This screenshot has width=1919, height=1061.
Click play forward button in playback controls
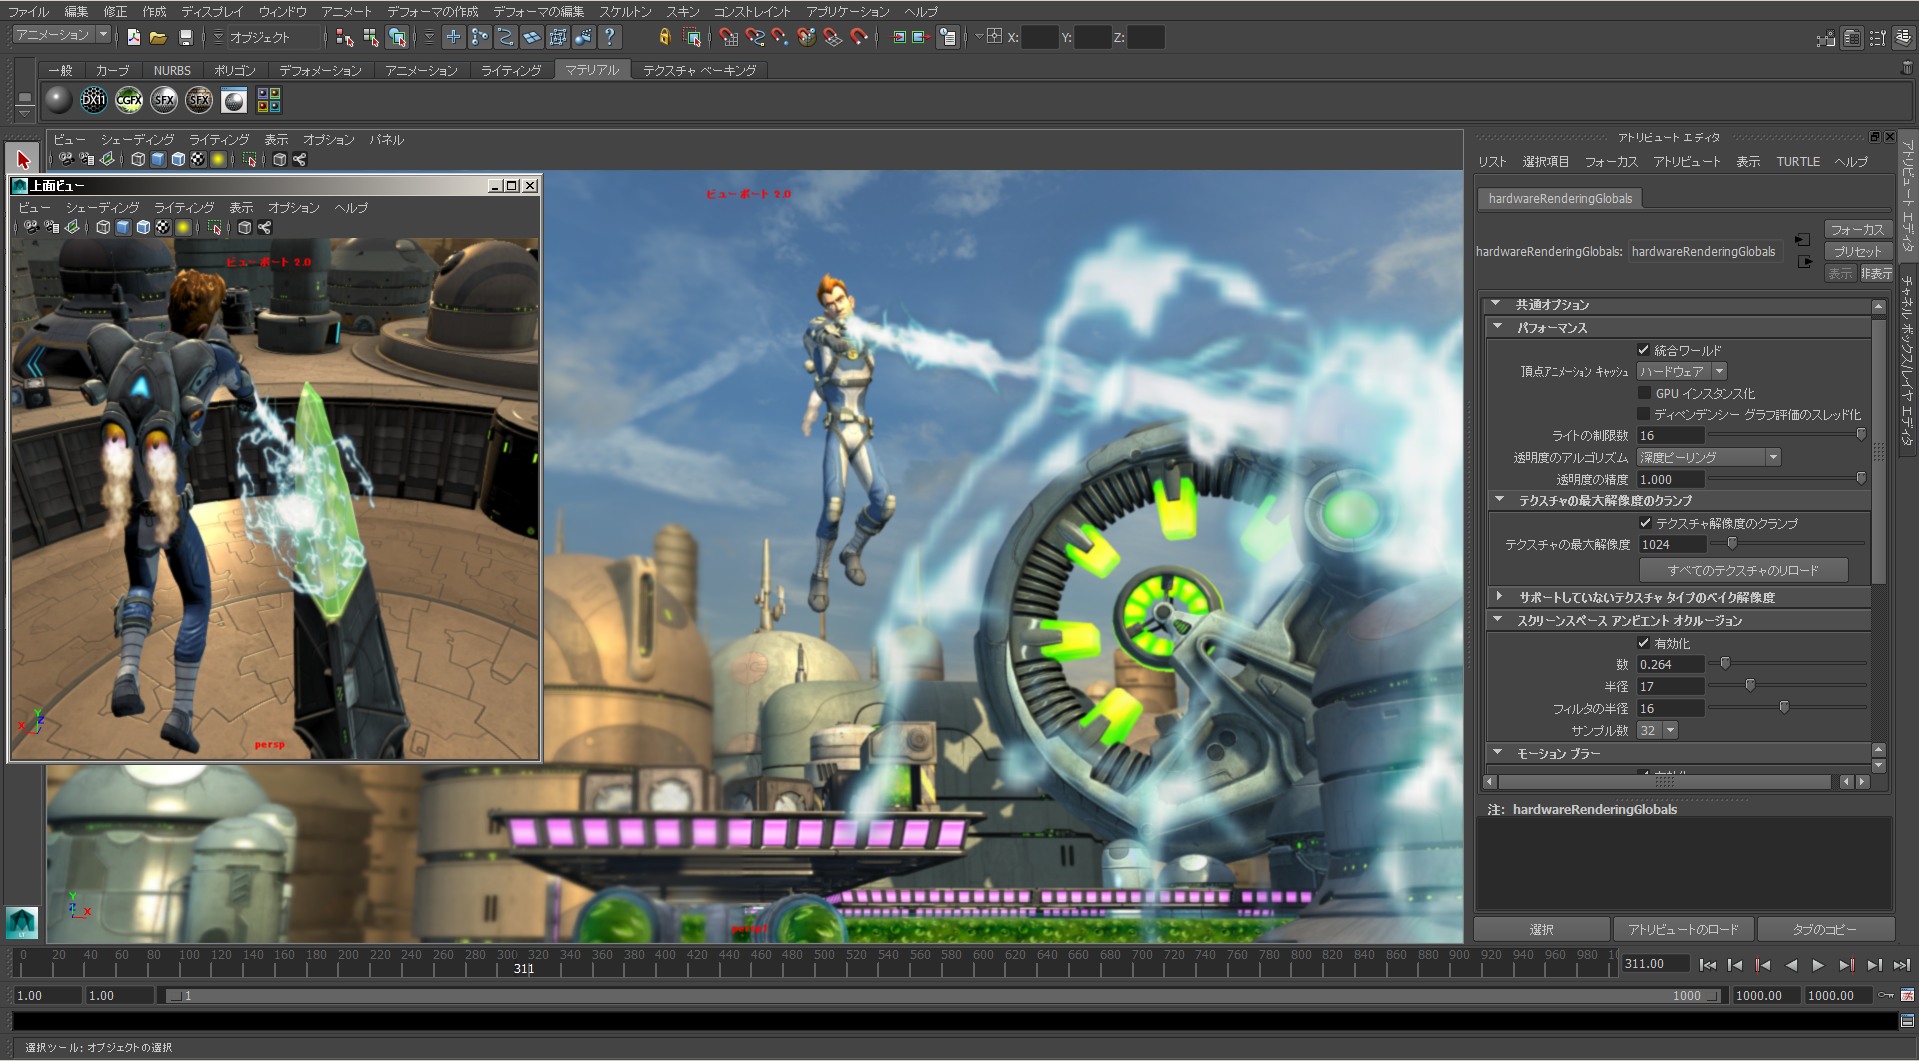(1818, 965)
